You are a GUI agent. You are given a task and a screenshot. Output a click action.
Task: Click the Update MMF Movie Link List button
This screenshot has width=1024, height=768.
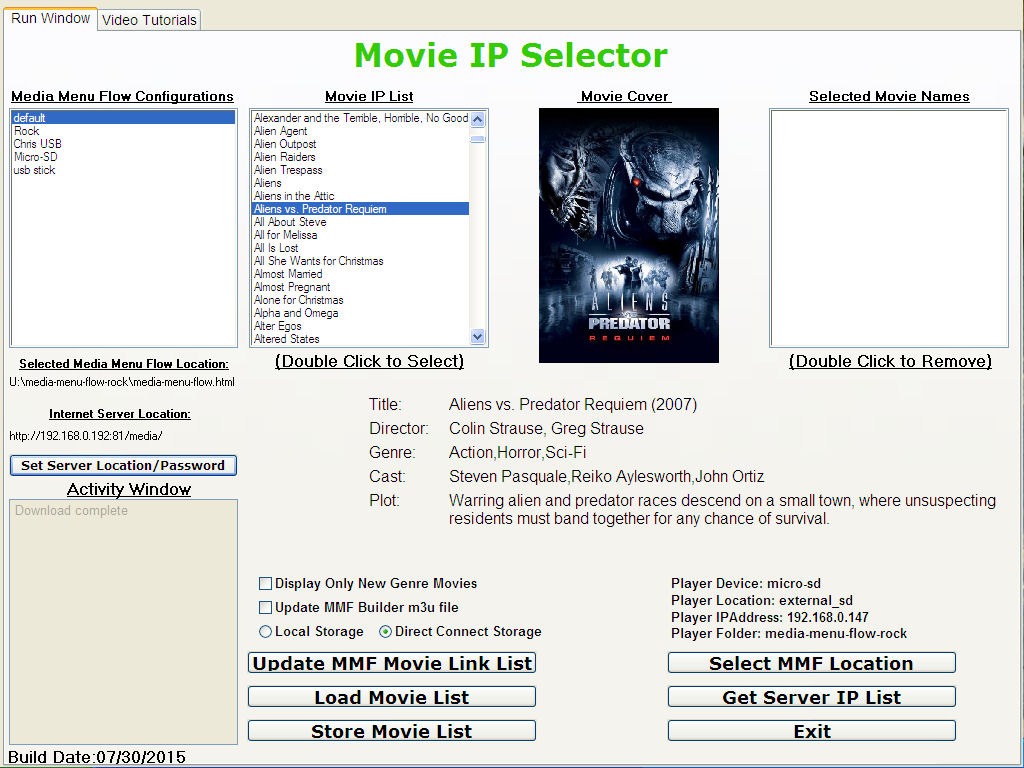[392, 663]
